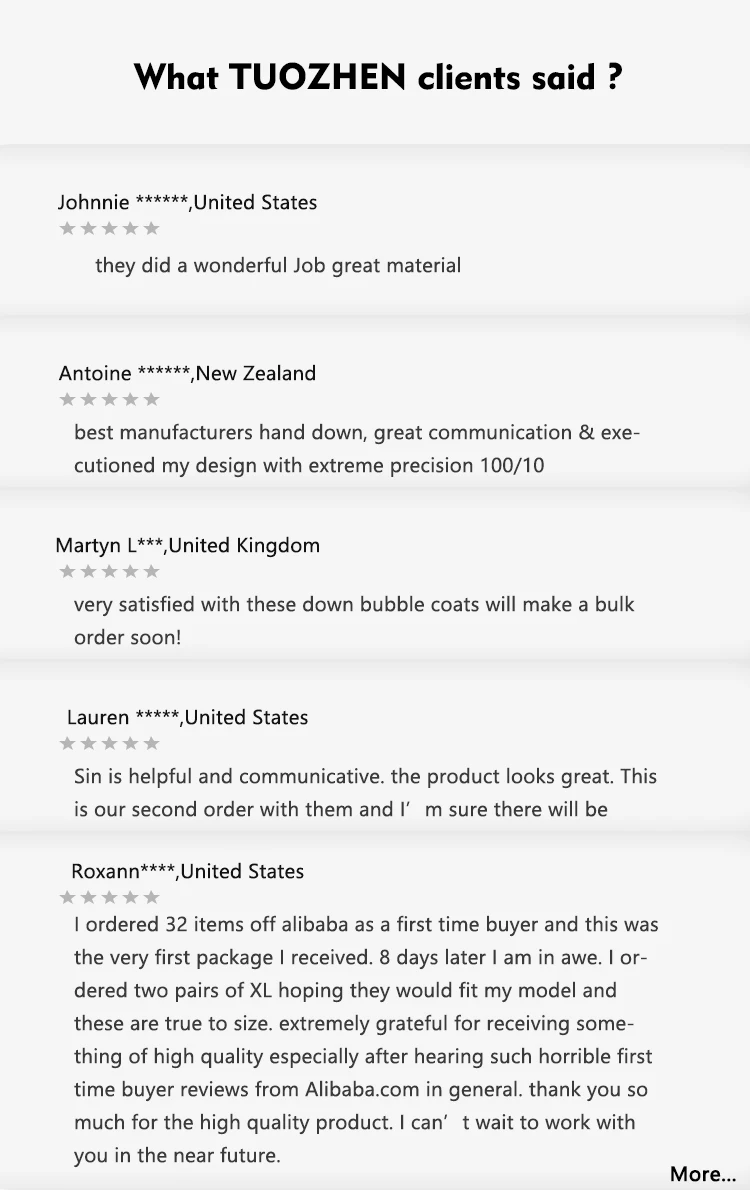Select reviewer name Johnnie, United States
The image size is (750, 1190).
pyautogui.click(x=187, y=202)
